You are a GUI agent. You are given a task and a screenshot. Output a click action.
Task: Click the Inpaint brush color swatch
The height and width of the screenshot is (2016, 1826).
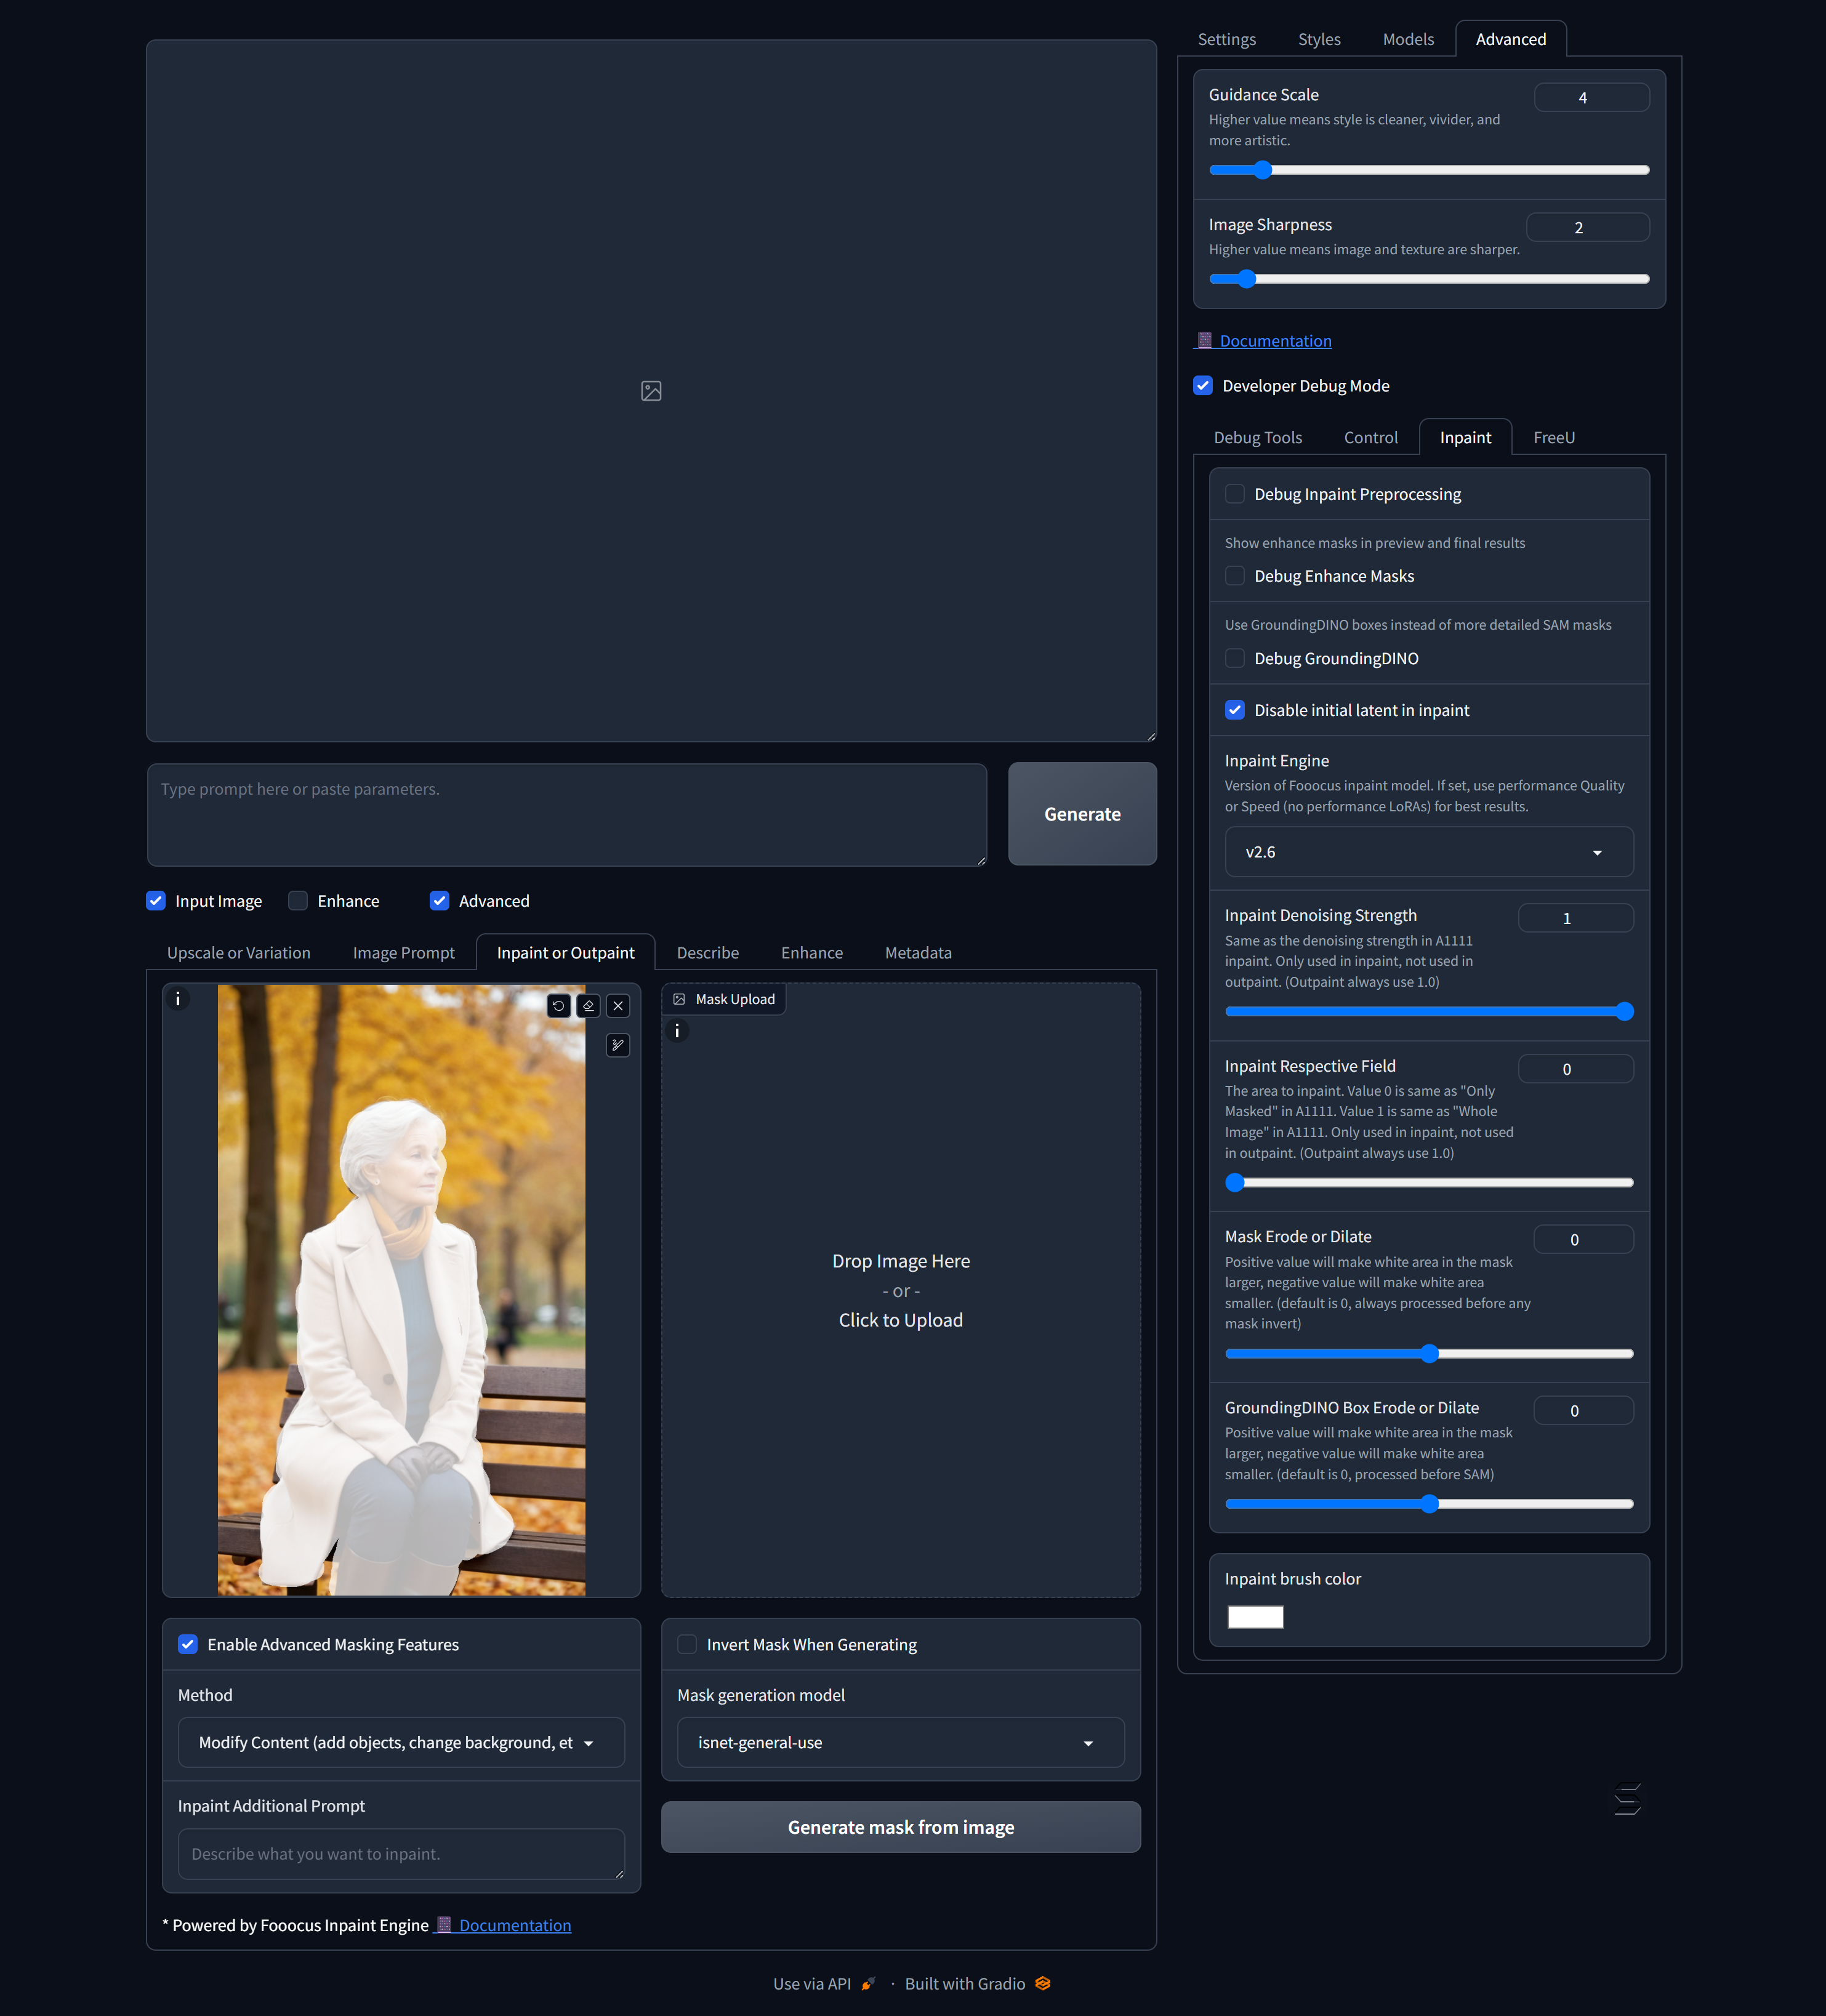[x=1255, y=1617]
